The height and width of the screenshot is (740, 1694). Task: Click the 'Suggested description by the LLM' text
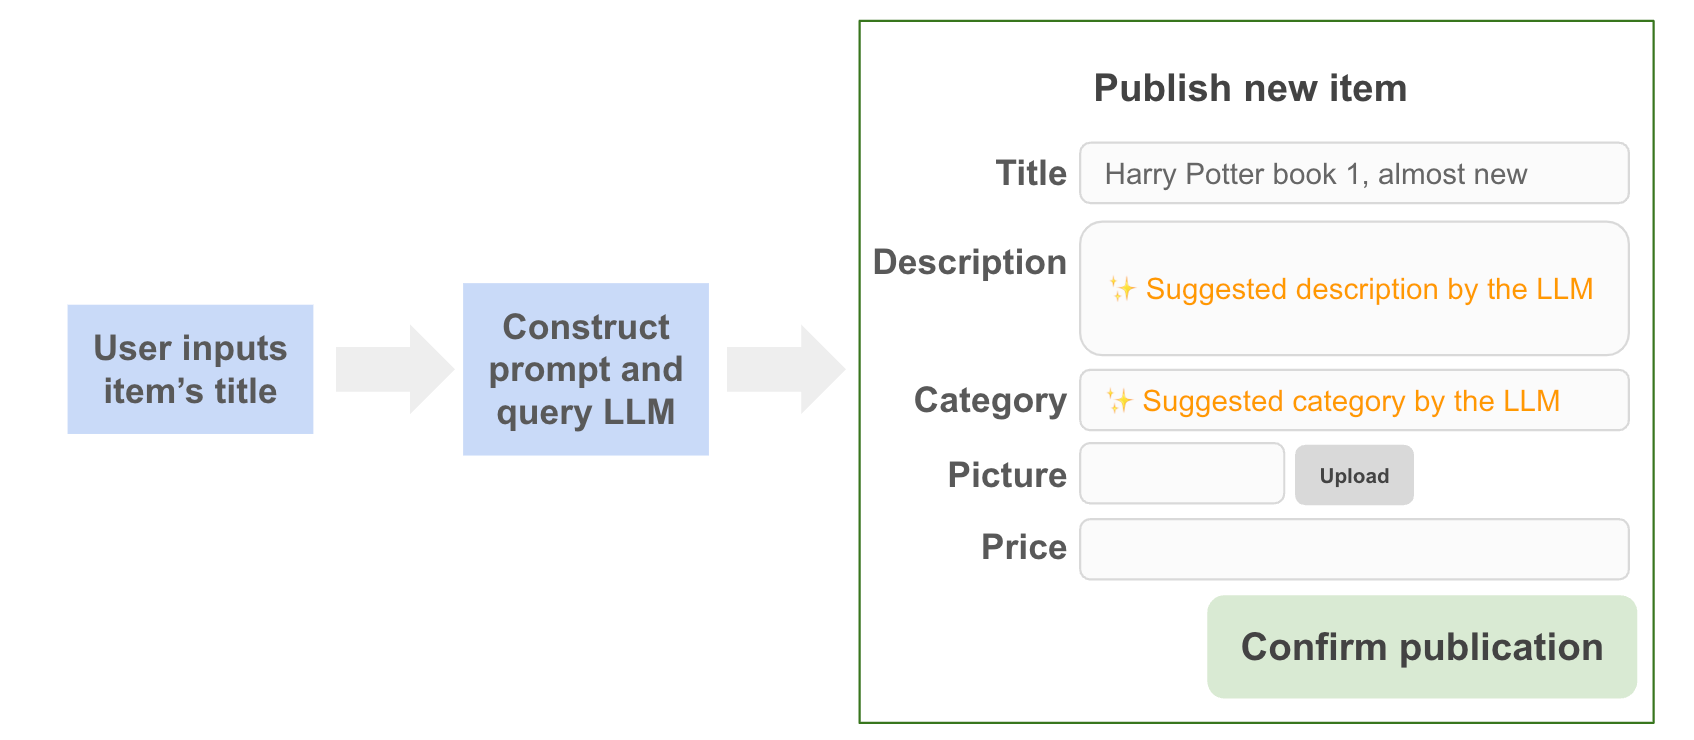[x=1369, y=289]
